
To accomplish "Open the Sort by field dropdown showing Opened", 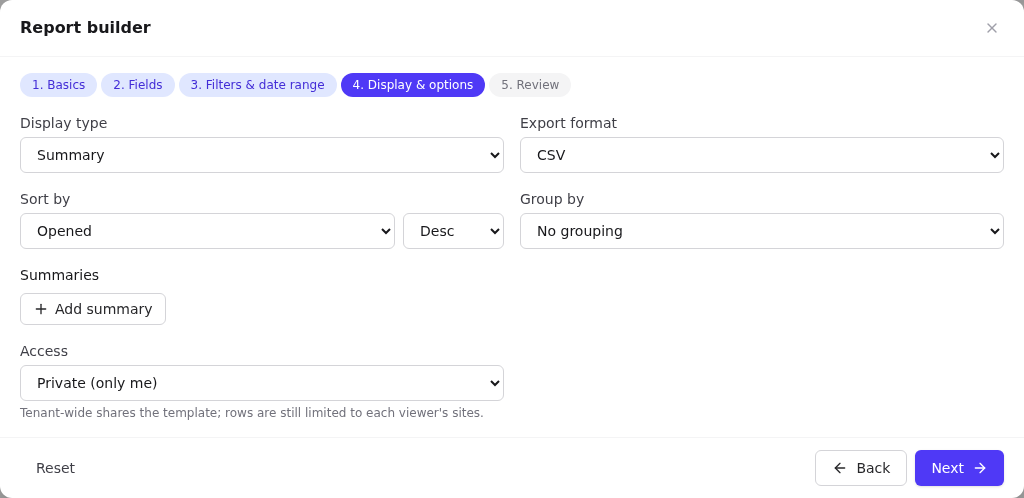I will (x=207, y=231).
